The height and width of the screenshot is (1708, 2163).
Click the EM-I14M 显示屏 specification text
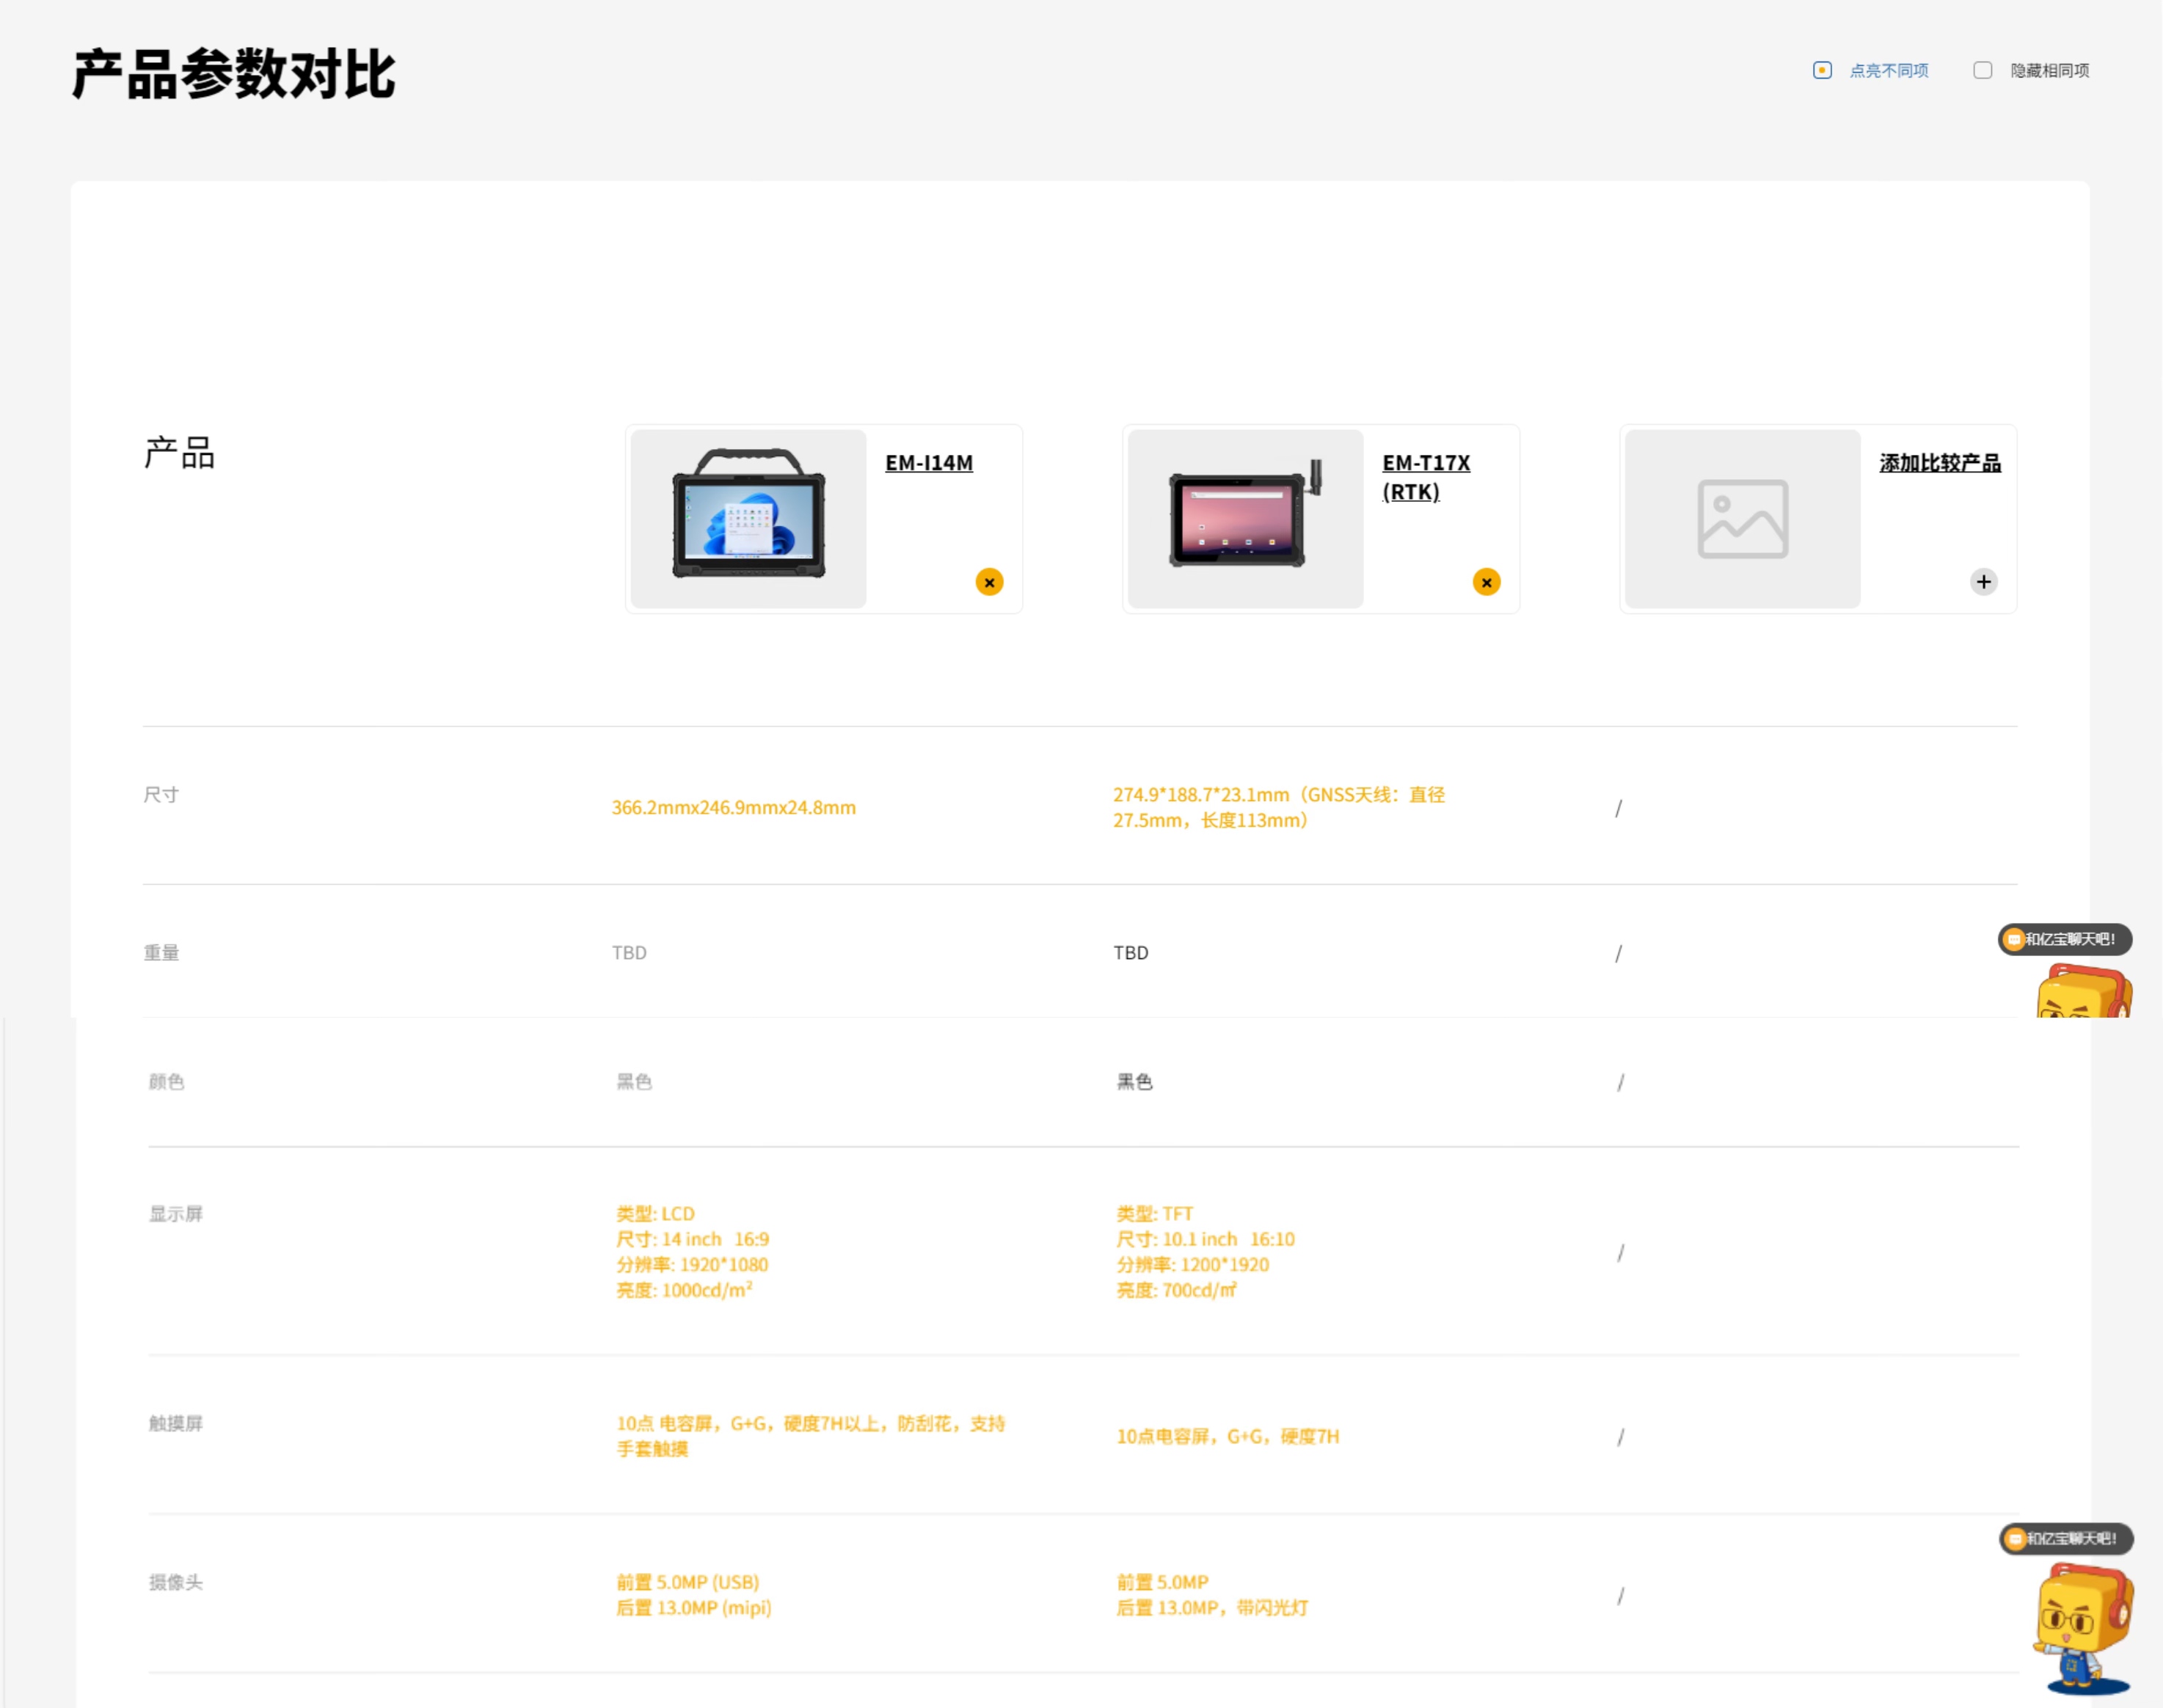692,1252
